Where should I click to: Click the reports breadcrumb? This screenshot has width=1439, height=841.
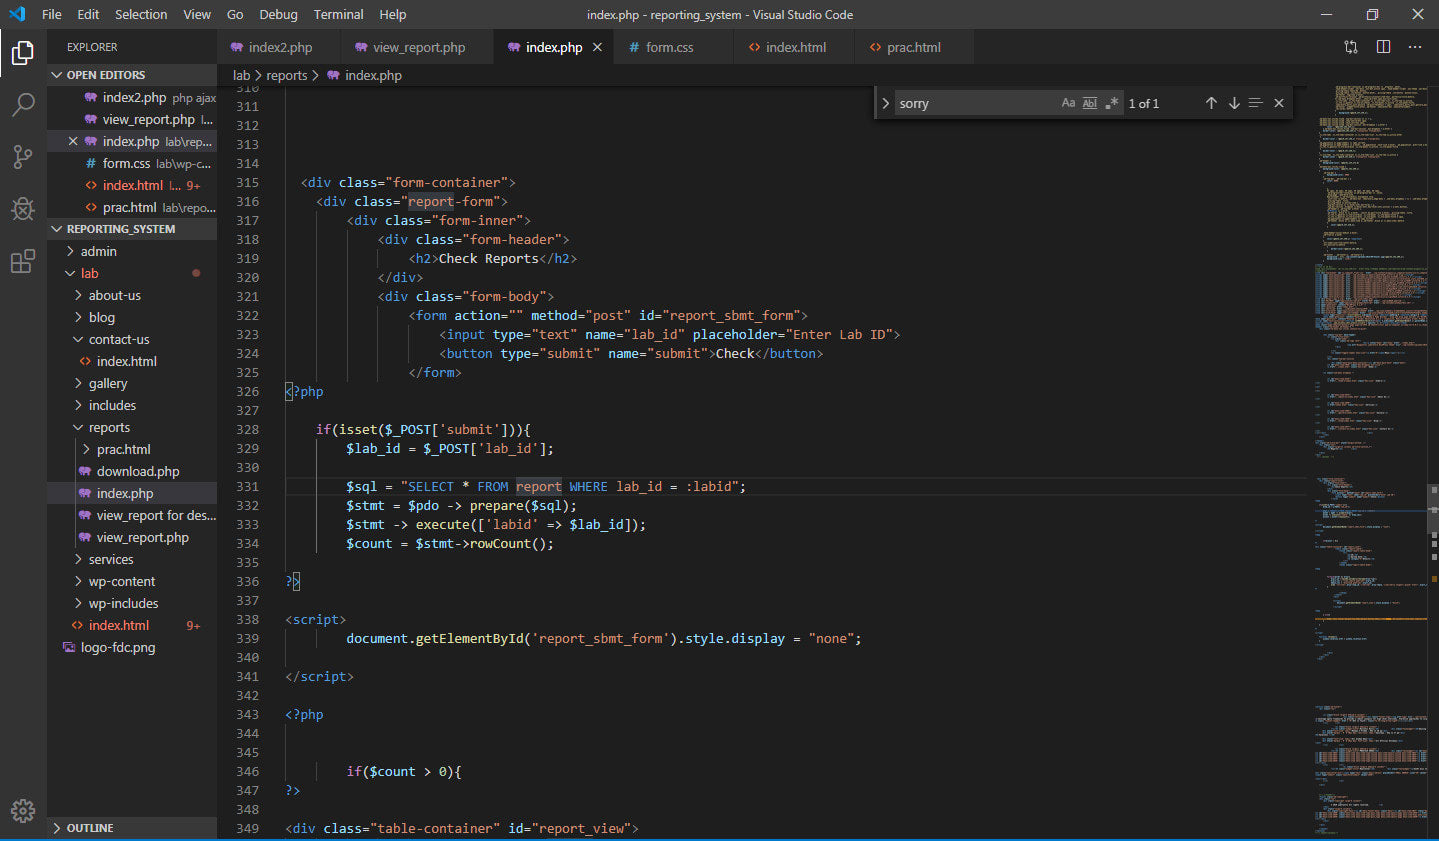287,75
